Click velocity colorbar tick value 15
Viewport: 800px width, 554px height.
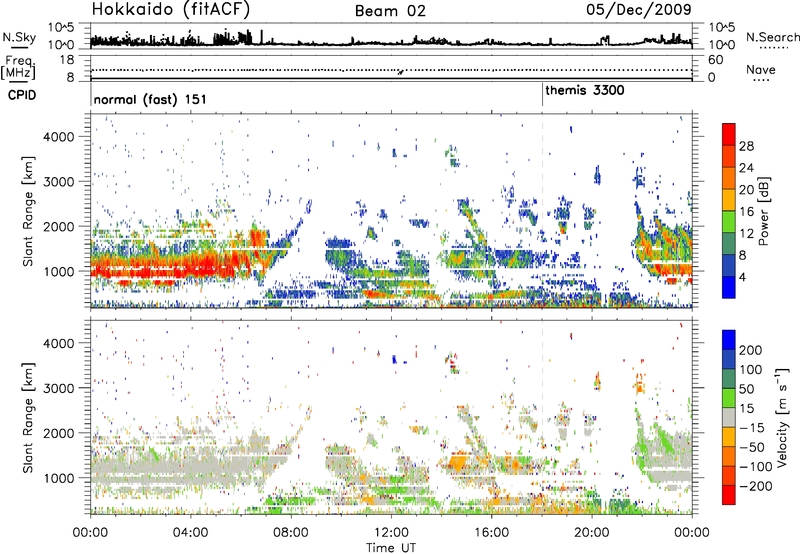746,408
